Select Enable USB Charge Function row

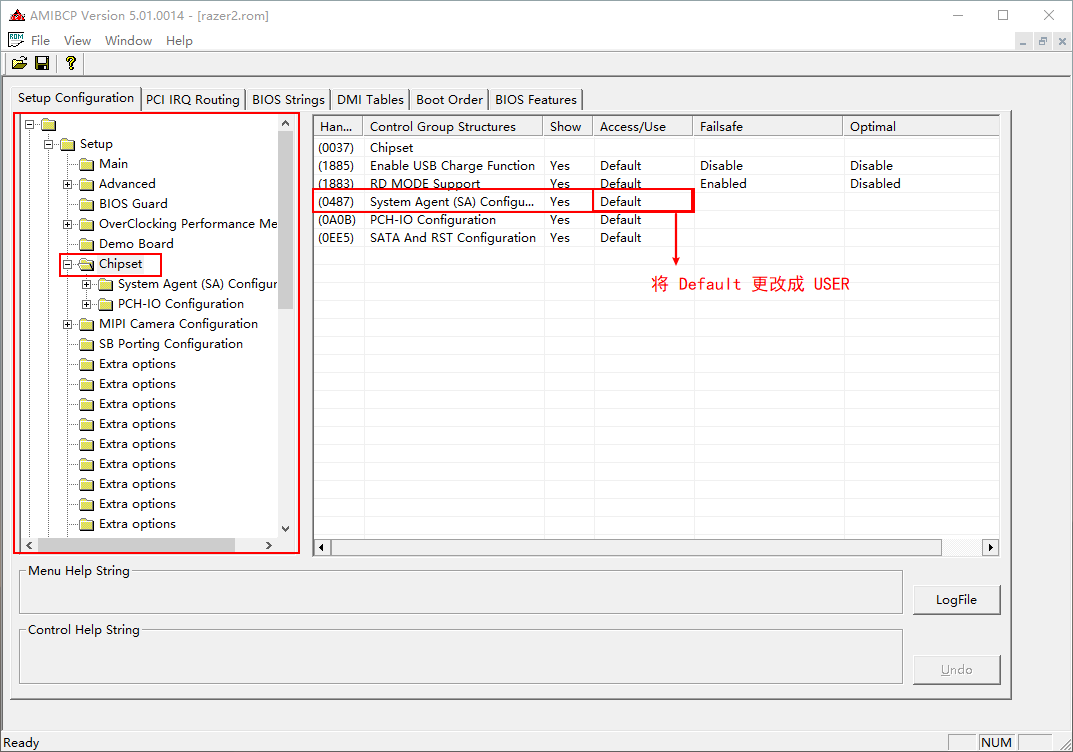point(656,166)
